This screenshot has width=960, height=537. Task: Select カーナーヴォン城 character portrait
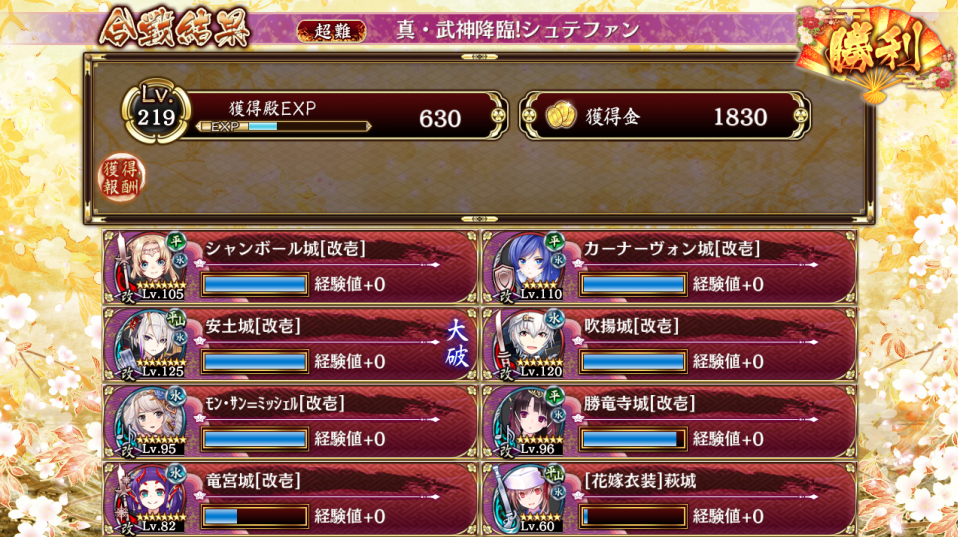(529, 267)
